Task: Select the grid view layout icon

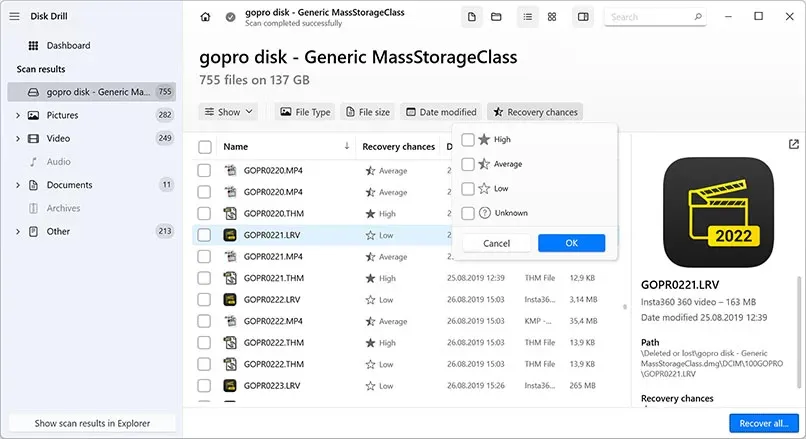Action: point(551,17)
